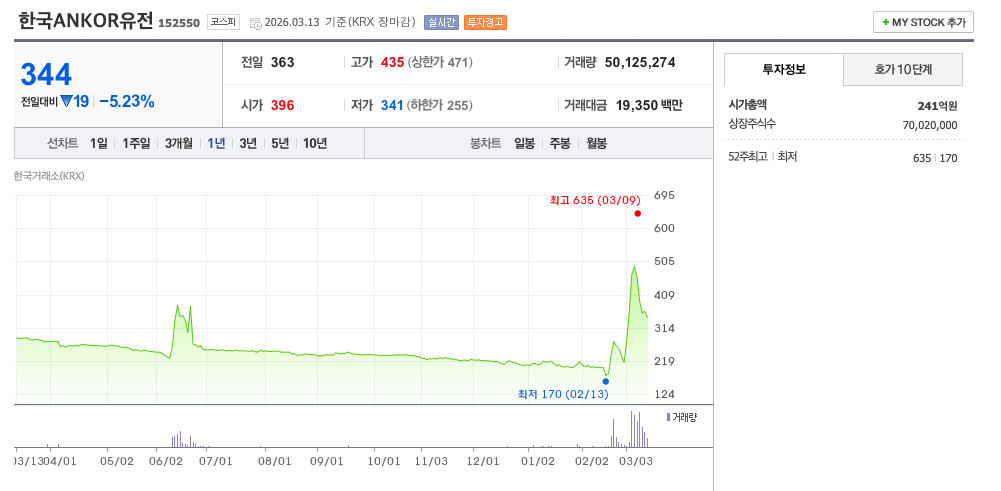The height and width of the screenshot is (491, 1001).
Task: Click the 시가총액 241억원 value
Action: 937,107
